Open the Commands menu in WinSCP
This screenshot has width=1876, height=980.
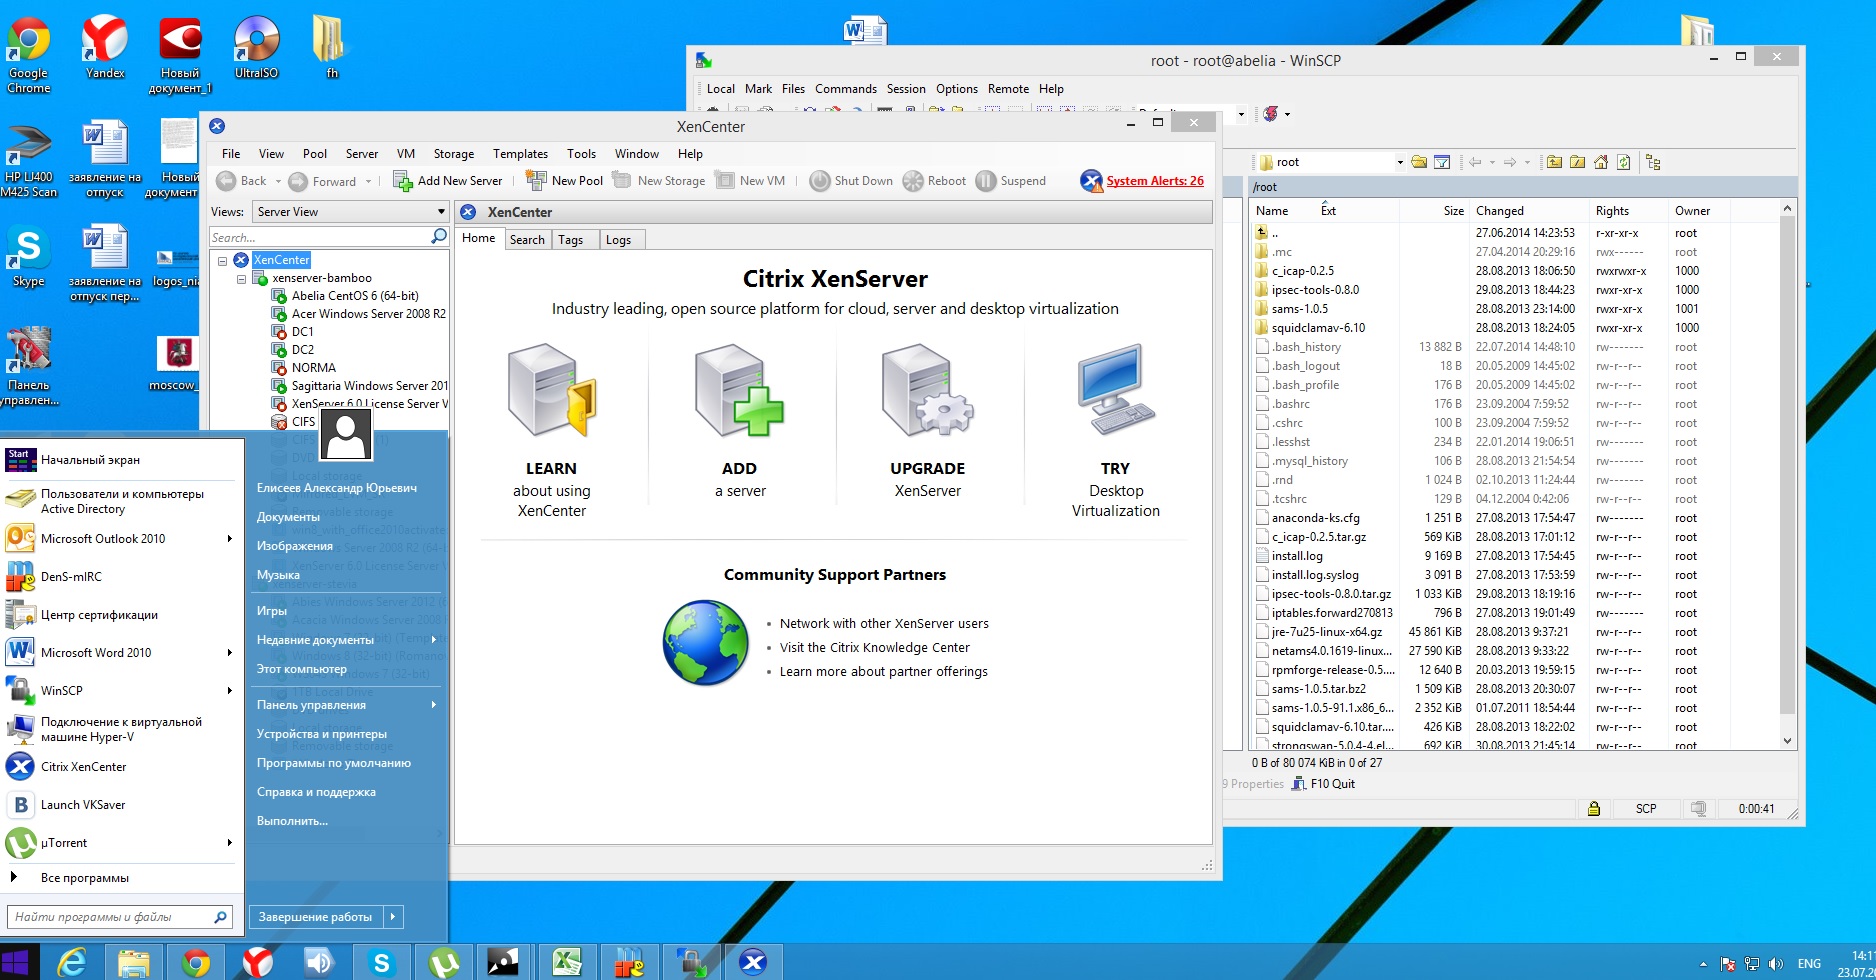click(845, 89)
